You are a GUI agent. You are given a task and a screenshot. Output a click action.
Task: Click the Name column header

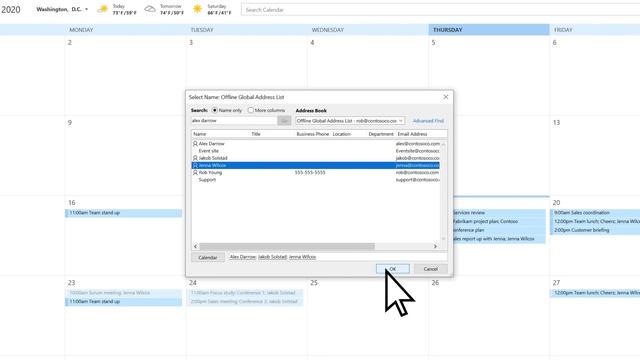[x=200, y=134]
